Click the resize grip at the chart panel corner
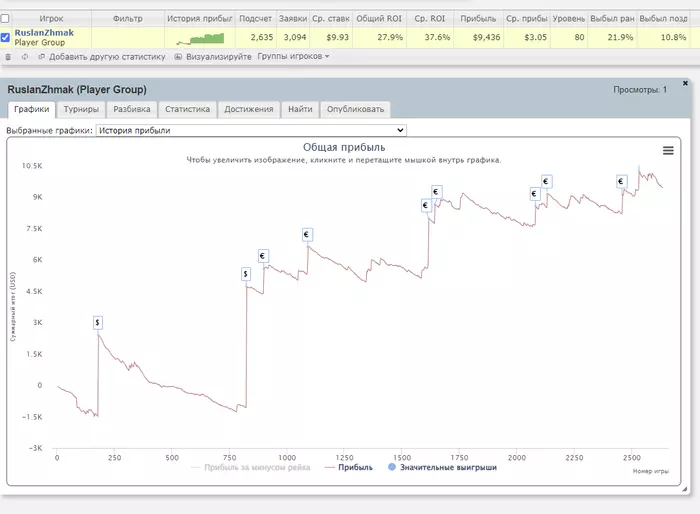Screen dimensions: 700x514 click(x=684, y=489)
